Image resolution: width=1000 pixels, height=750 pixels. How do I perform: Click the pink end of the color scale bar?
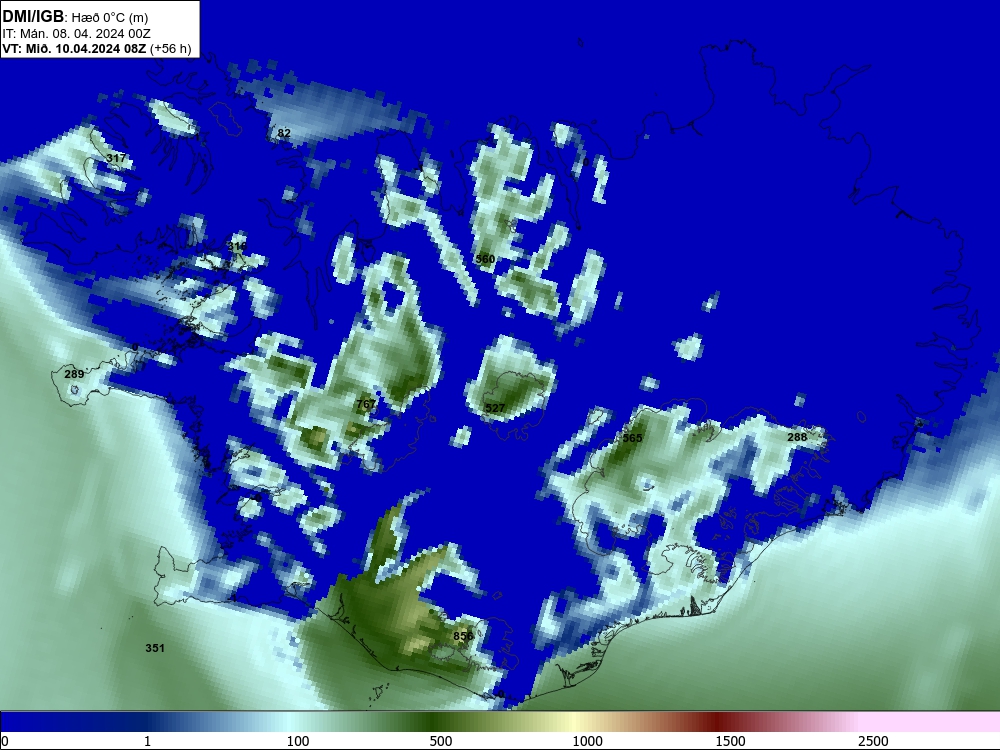pyautogui.click(x=931, y=722)
